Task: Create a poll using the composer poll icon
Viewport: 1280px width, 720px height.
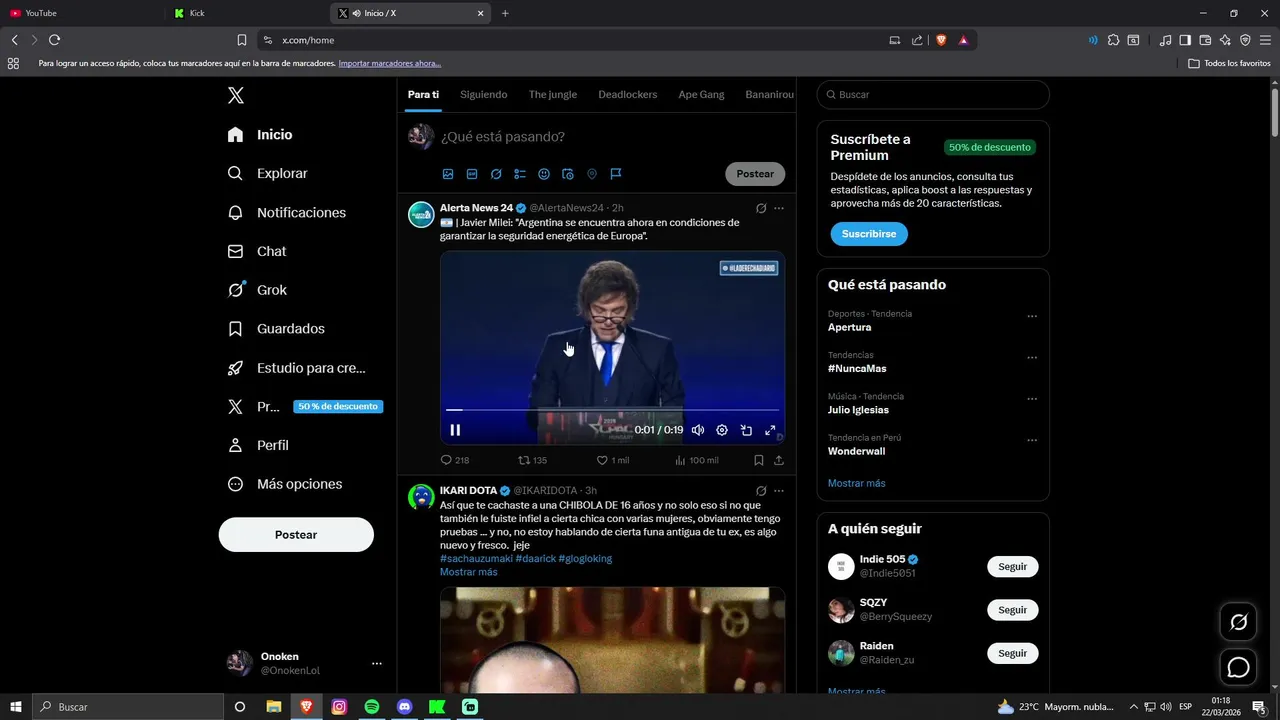Action: point(520,174)
